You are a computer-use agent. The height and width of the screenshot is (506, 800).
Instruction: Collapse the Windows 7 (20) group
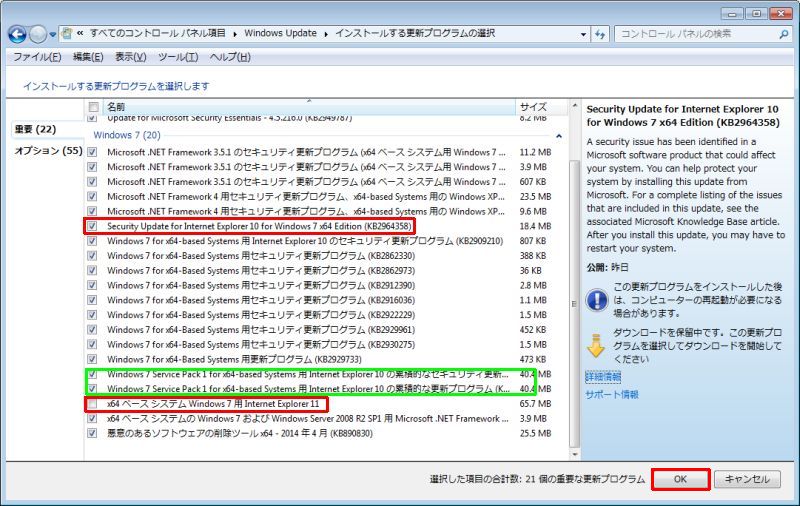point(126,135)
